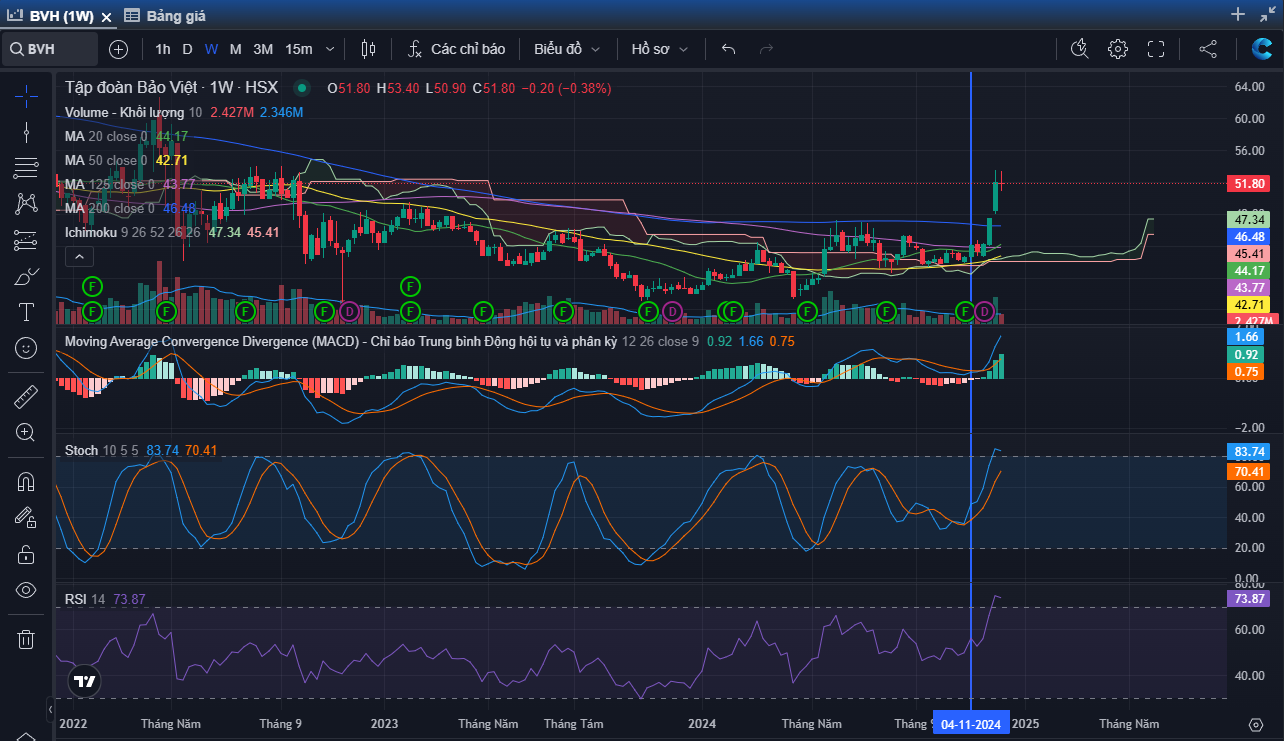1284x741 pixels.
Task: Click the MA 50 close legend
Action: pos(106,160)
